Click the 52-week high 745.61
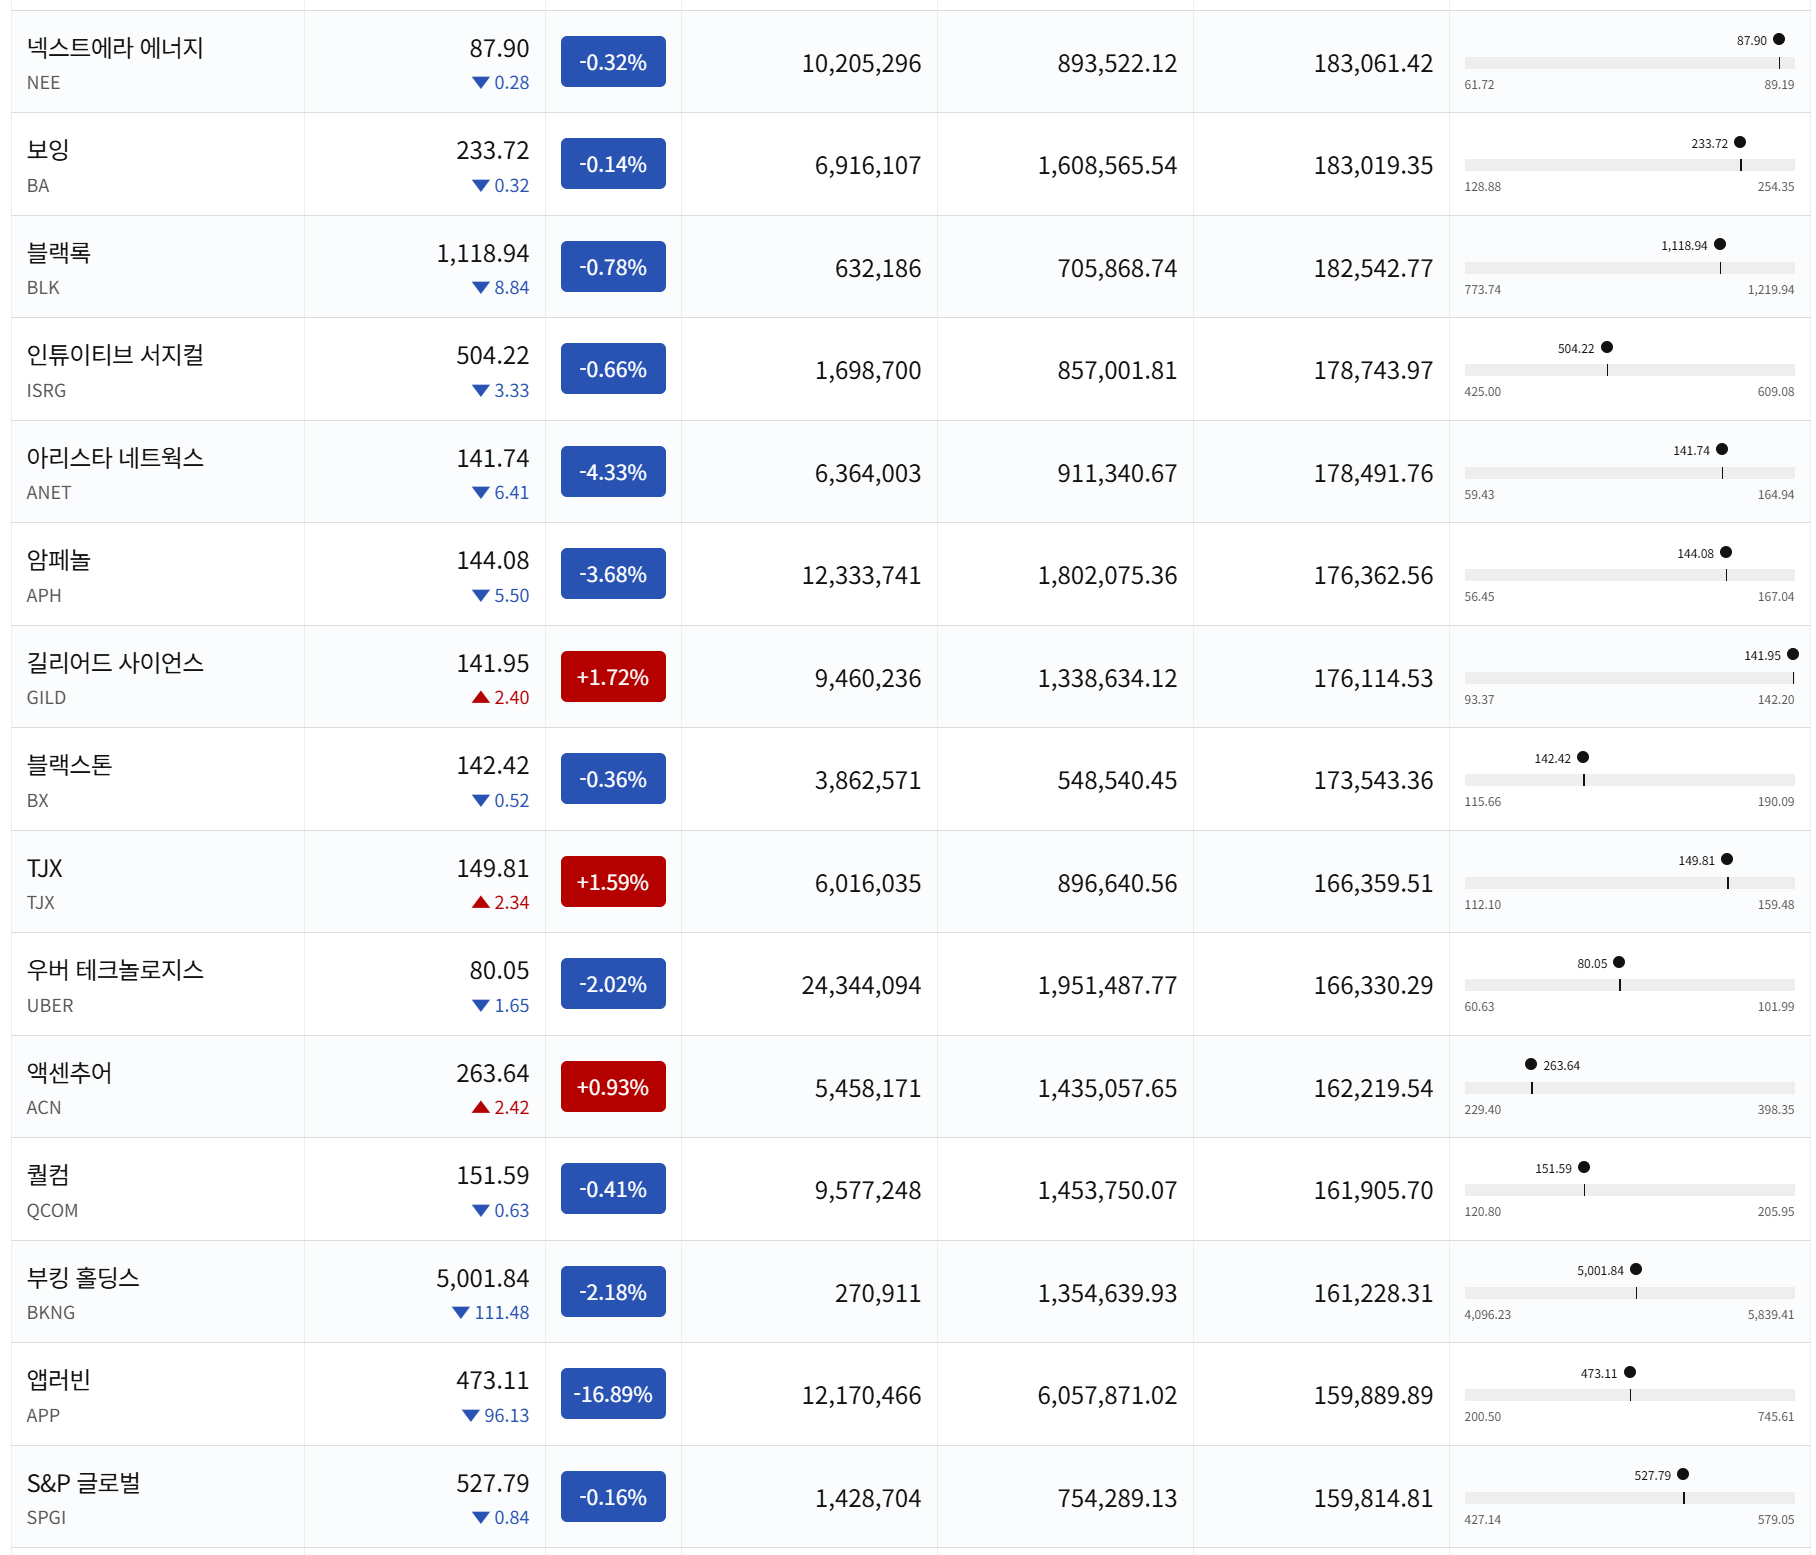1816x1555 pixels. (1776, 1417)
